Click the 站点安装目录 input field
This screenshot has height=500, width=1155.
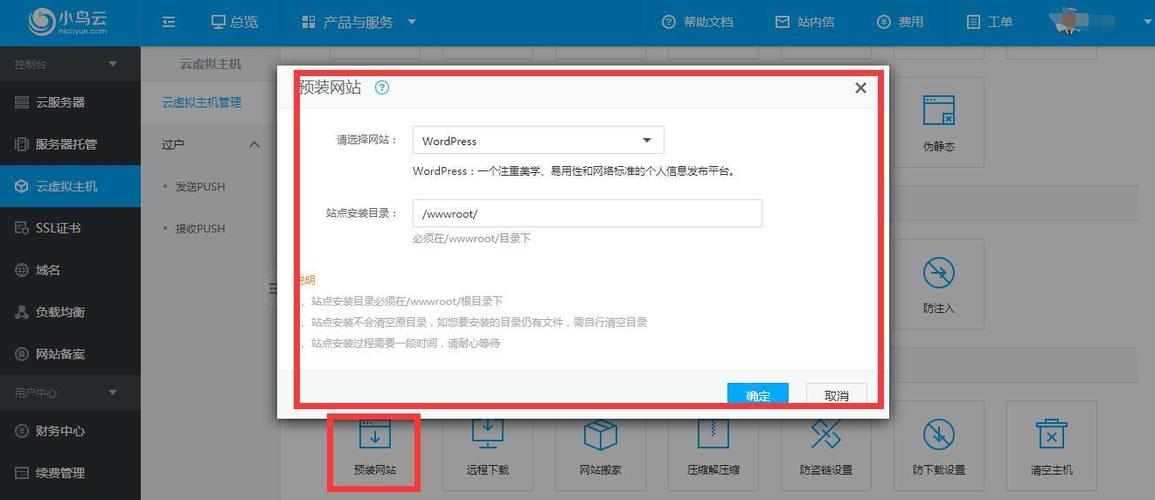pyautogui.click(x=587, y=214)
